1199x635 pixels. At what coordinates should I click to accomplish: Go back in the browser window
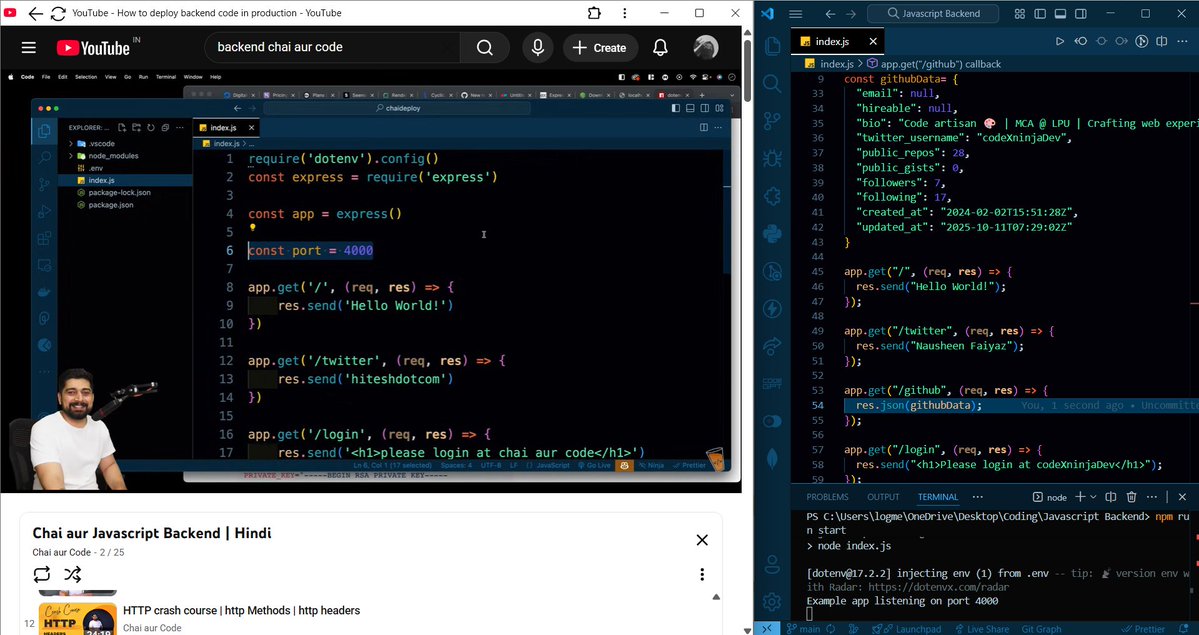[35, 13]
